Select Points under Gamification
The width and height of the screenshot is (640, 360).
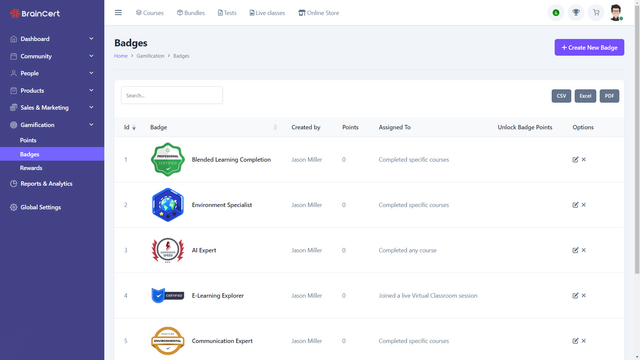coord(28,140)
